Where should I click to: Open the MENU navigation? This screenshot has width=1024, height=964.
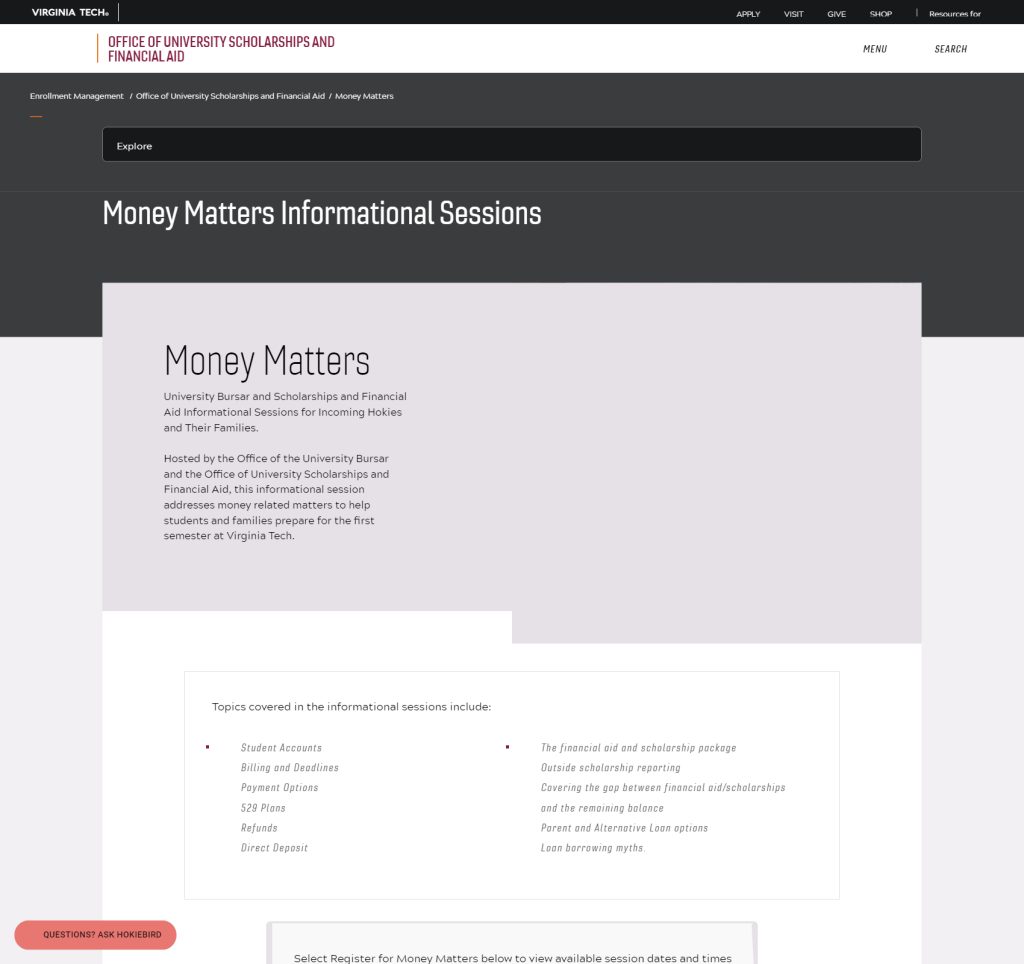tap(874, 49)
